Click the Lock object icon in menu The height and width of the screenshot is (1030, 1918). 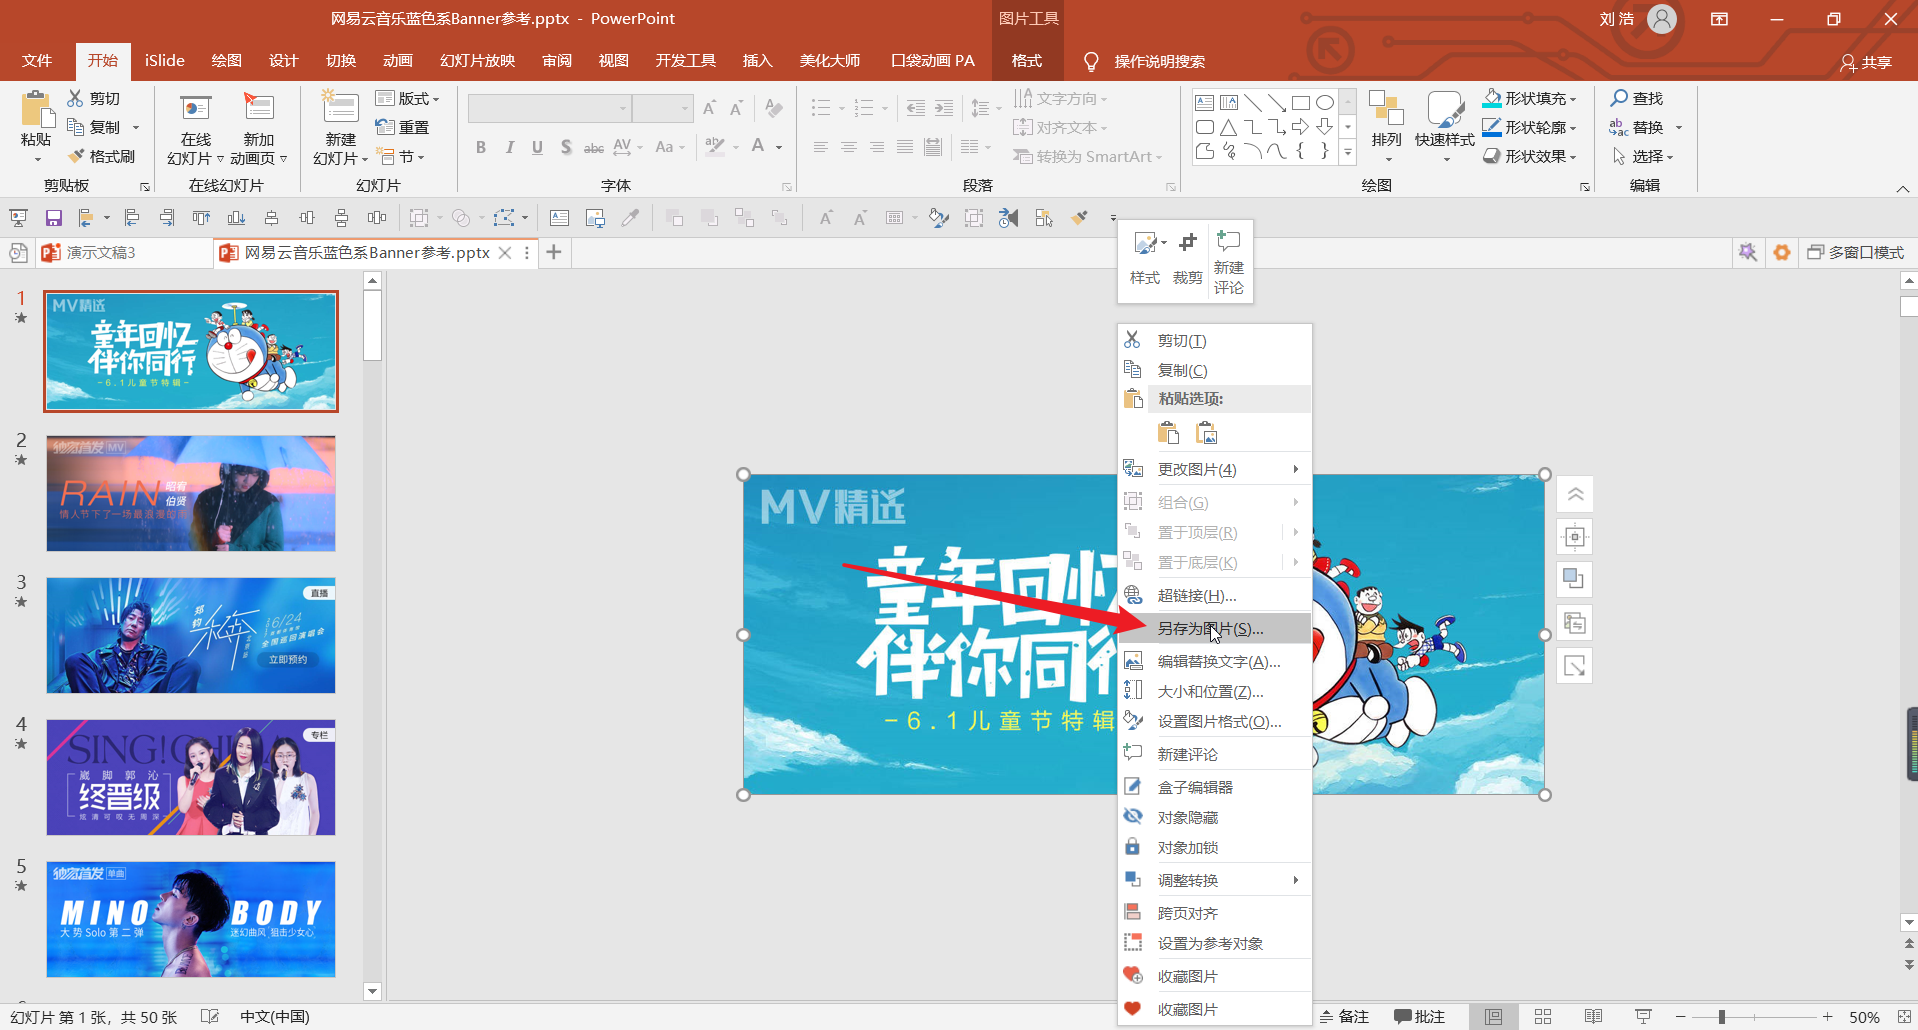1133,847
